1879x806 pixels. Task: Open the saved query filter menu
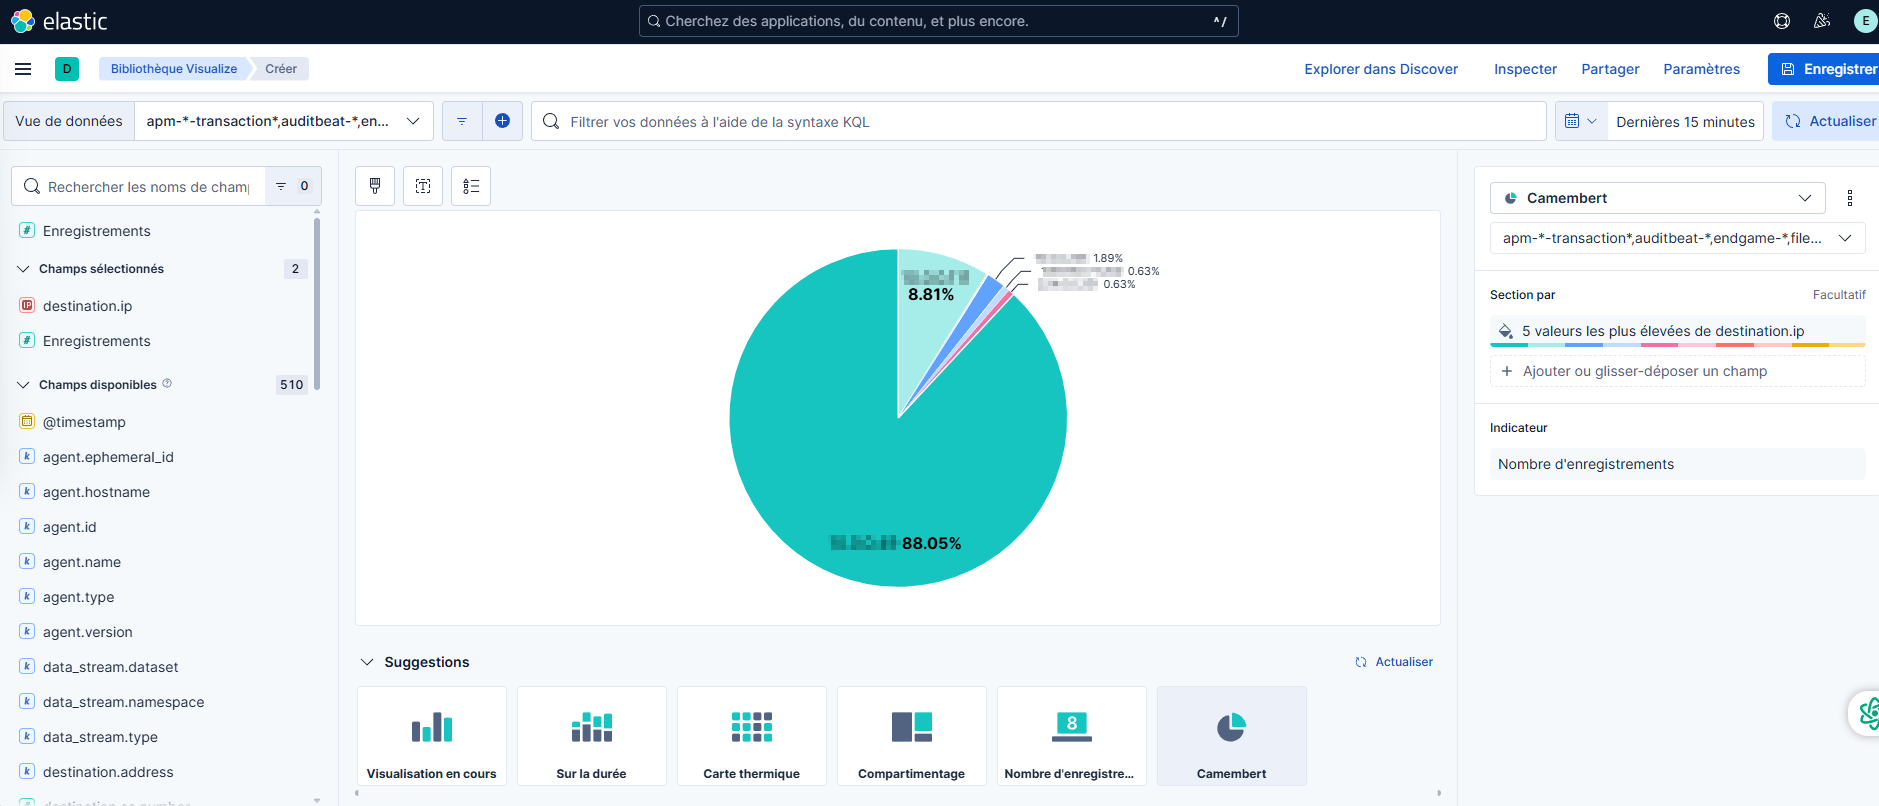462,121
